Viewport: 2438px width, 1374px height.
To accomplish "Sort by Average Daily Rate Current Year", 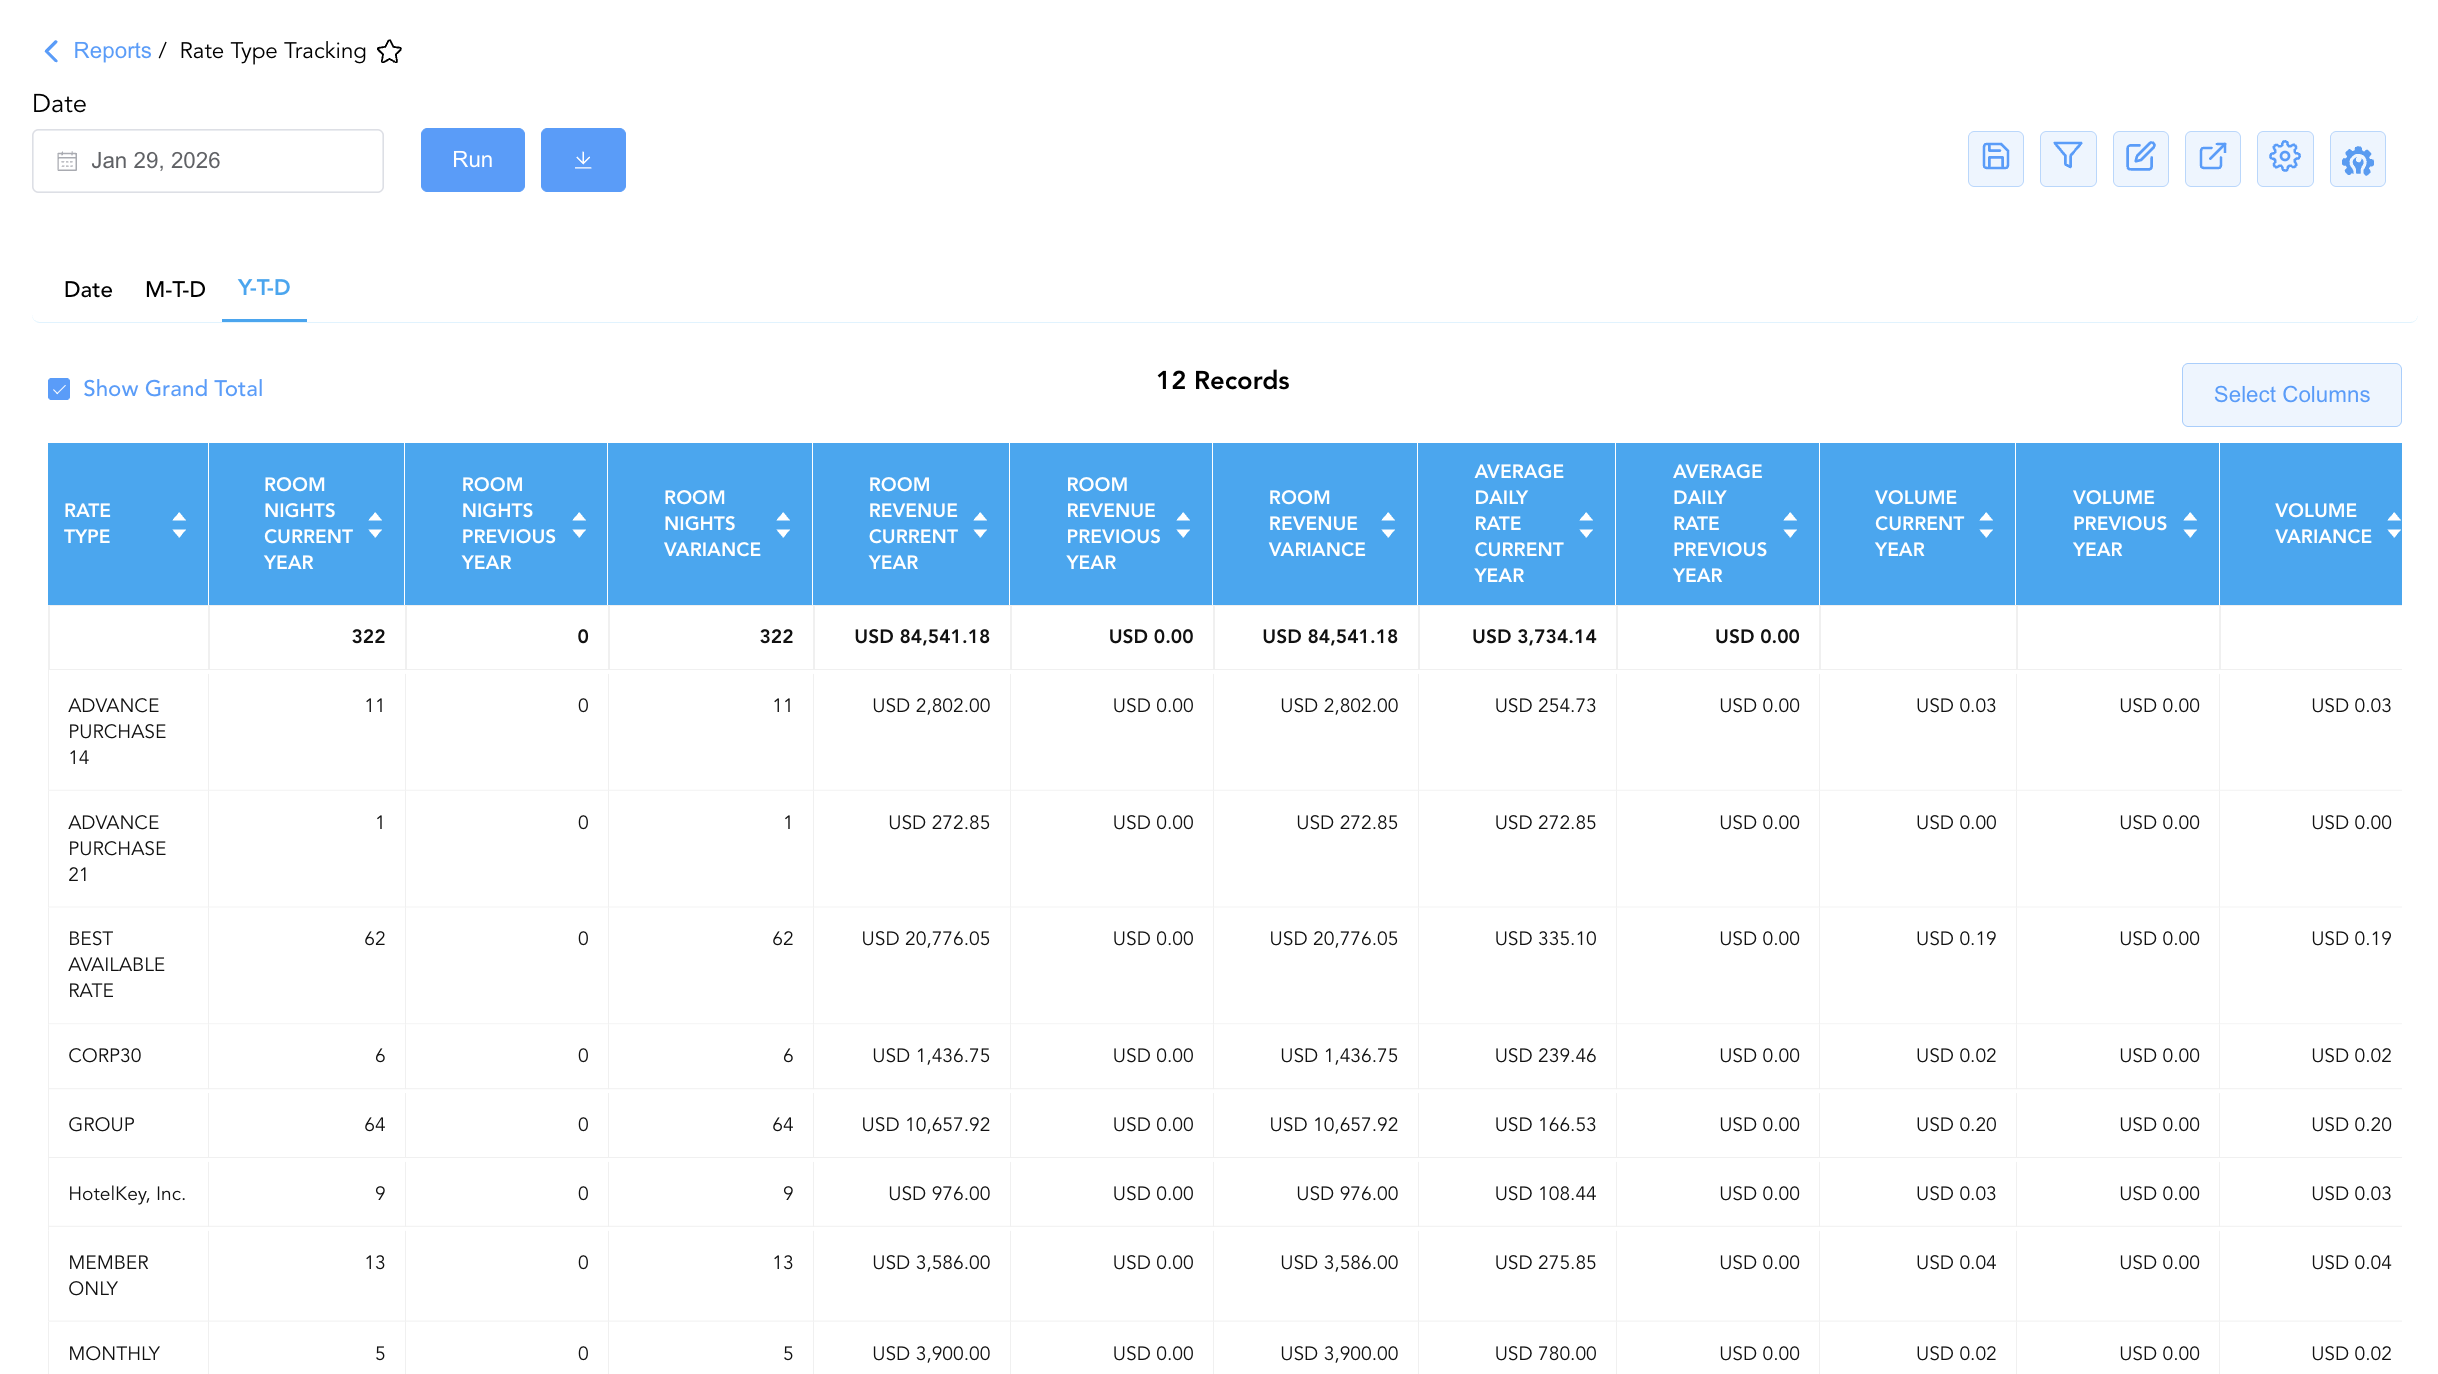I will pyautogui.click(x=1586, y=524).
